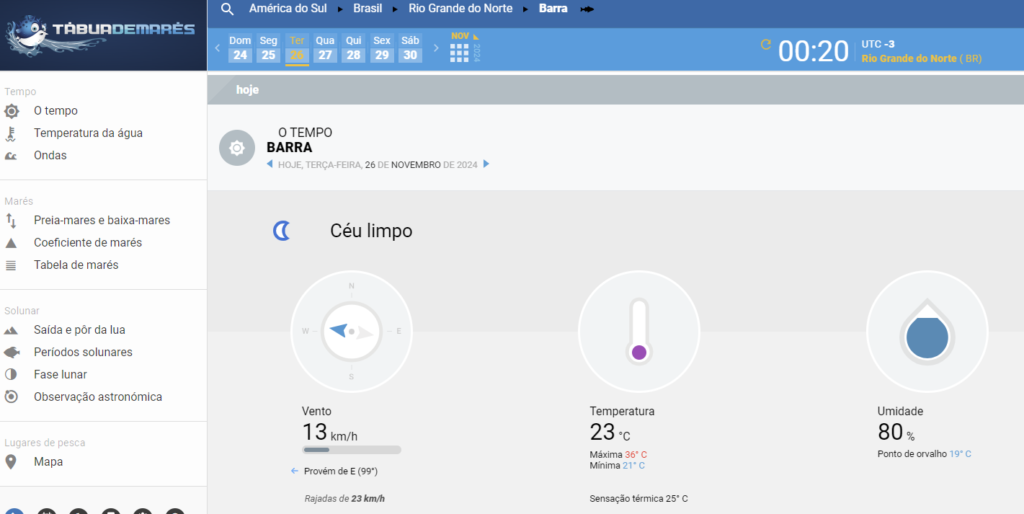Viewport: 1024px width, 514px height.
Task: Click the list icon for Tabela de marés
Action: [x=10, y=265]
